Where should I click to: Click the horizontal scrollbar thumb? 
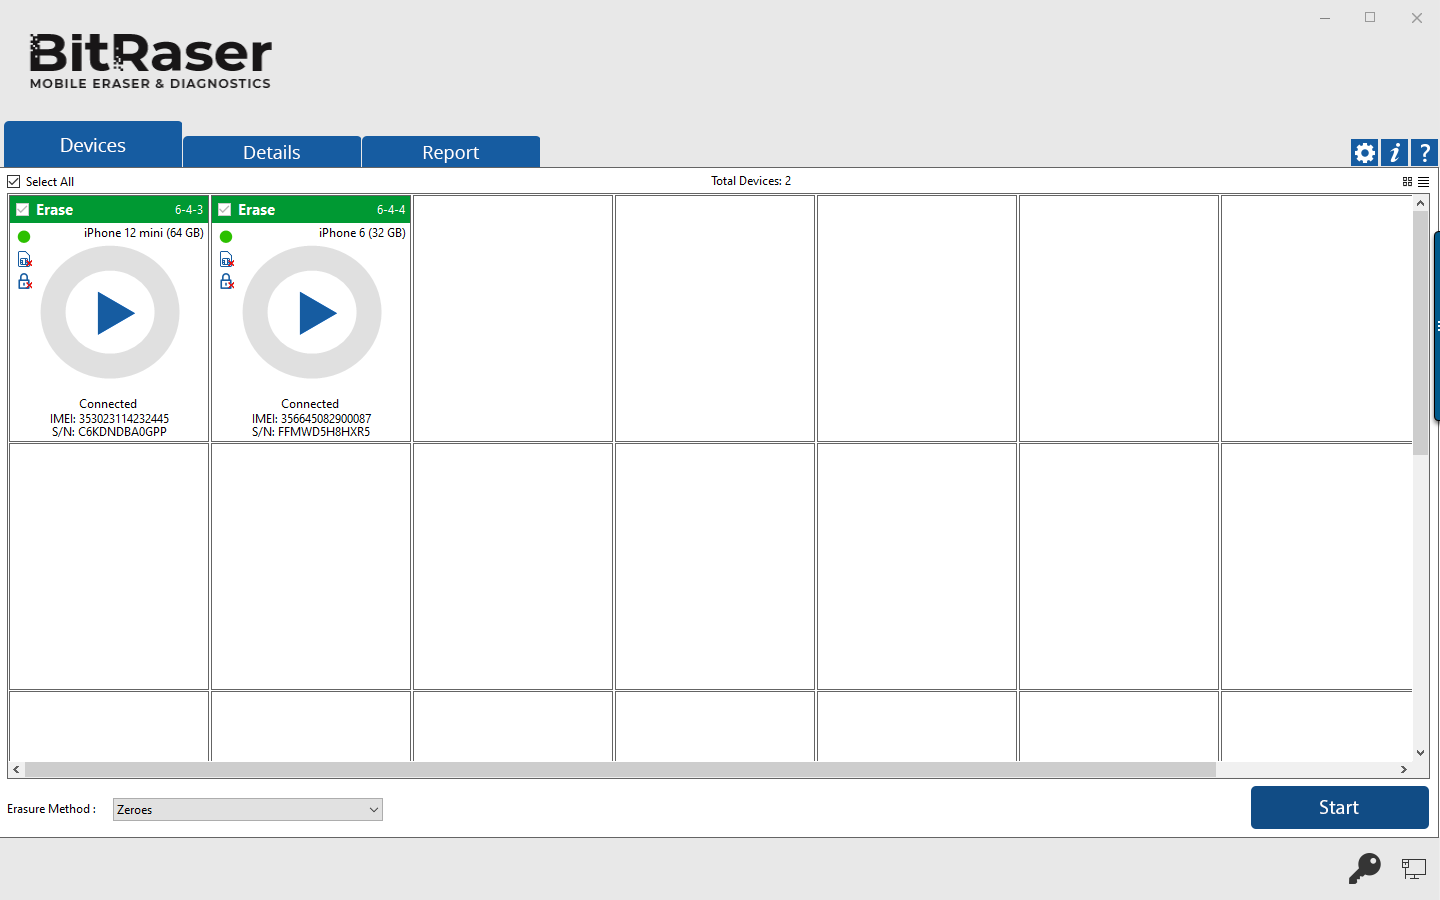point(620,770)
